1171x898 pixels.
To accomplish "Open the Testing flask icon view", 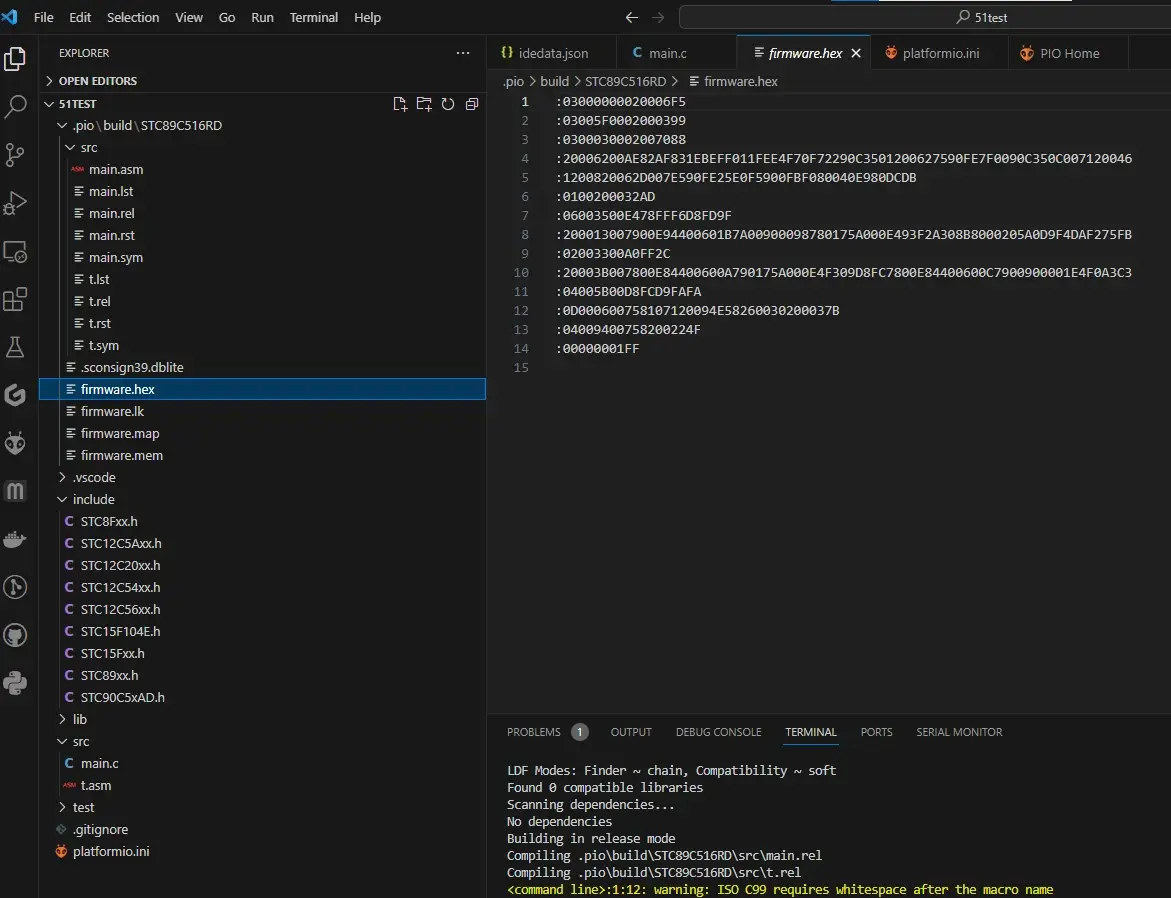I will [15, 347].
